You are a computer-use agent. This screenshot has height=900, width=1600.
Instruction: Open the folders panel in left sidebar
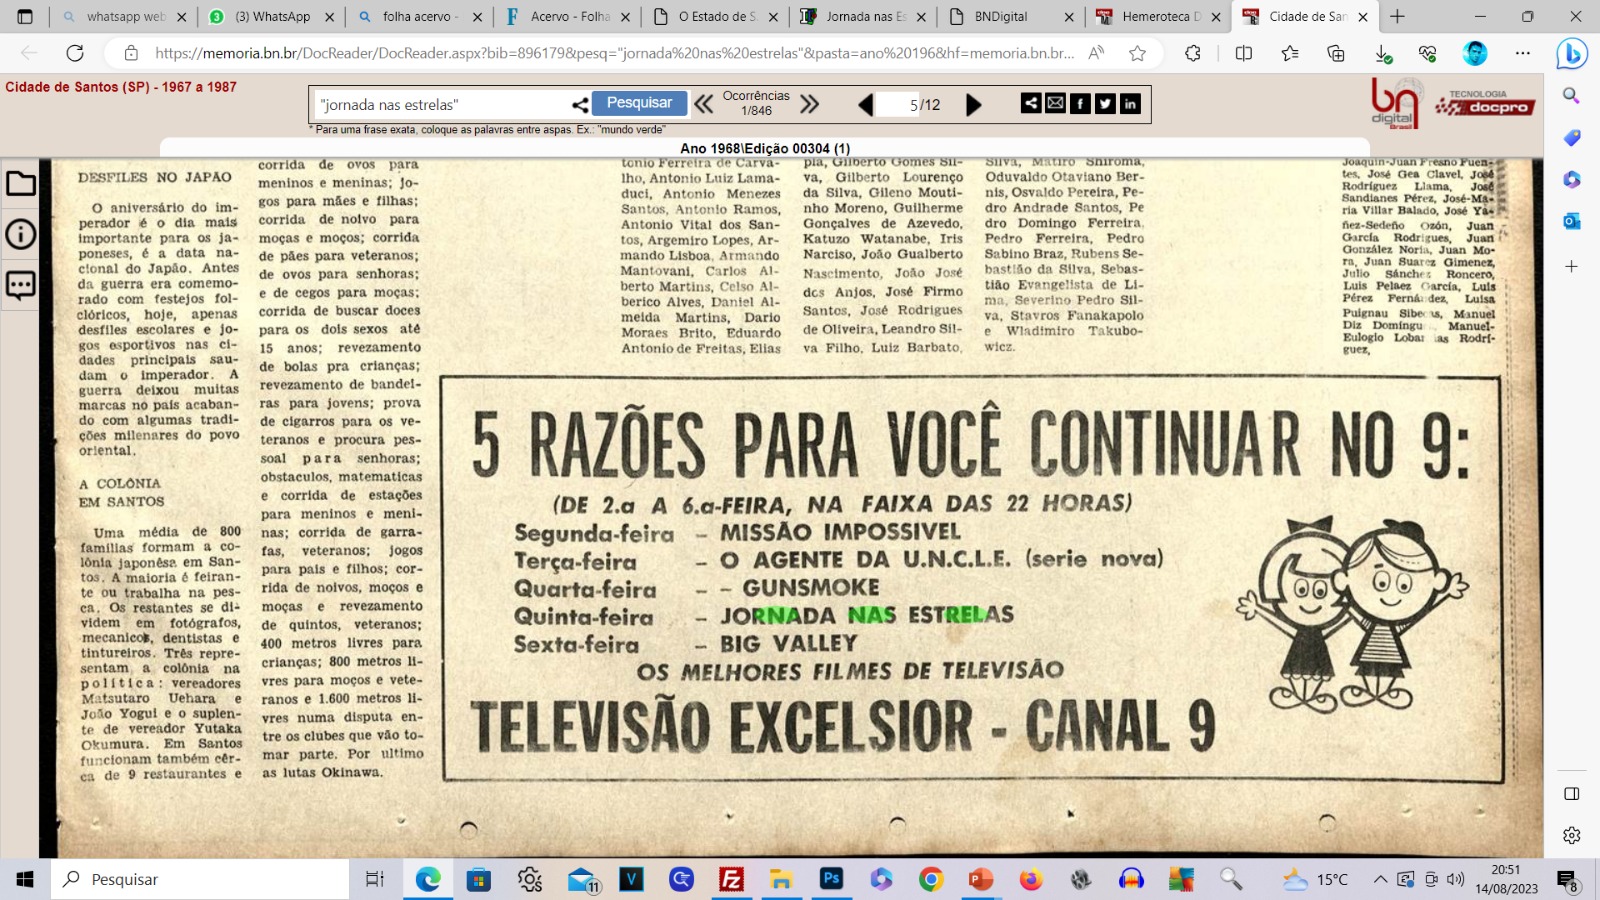click(x=21, y=184)
